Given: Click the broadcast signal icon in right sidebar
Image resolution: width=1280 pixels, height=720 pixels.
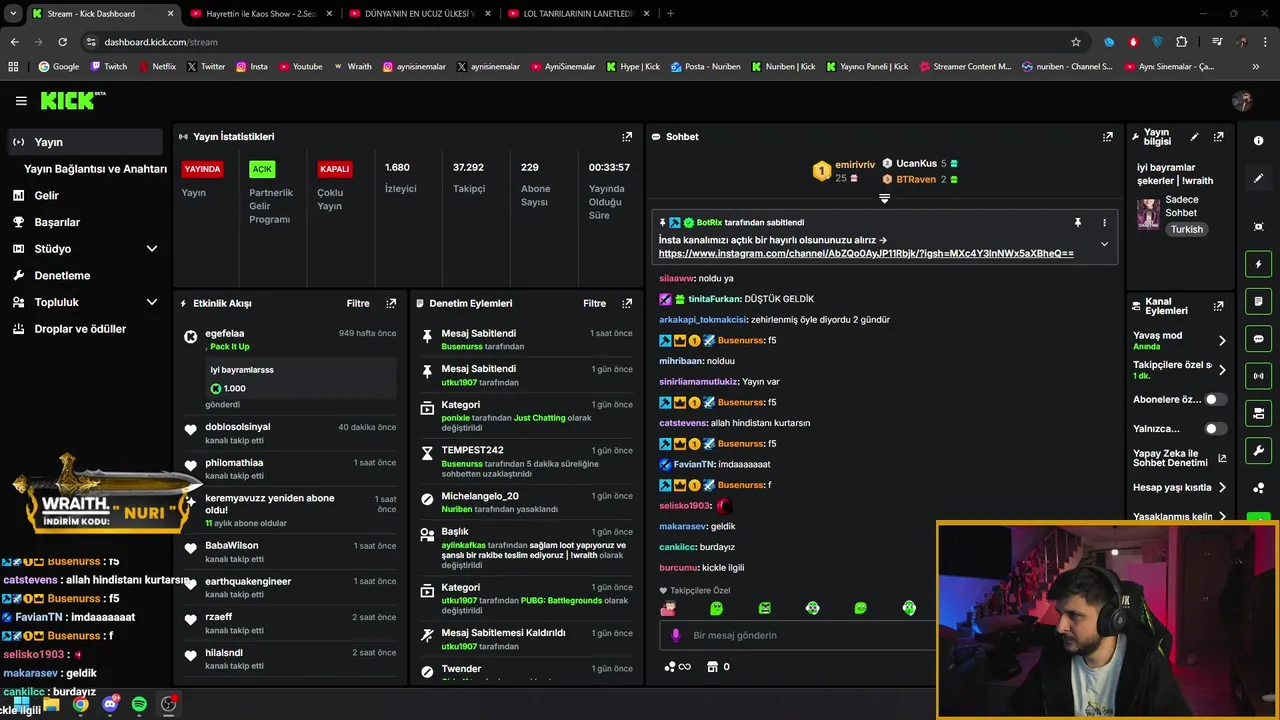Looking at the screenshot, I should click(x=1258, y=376).
